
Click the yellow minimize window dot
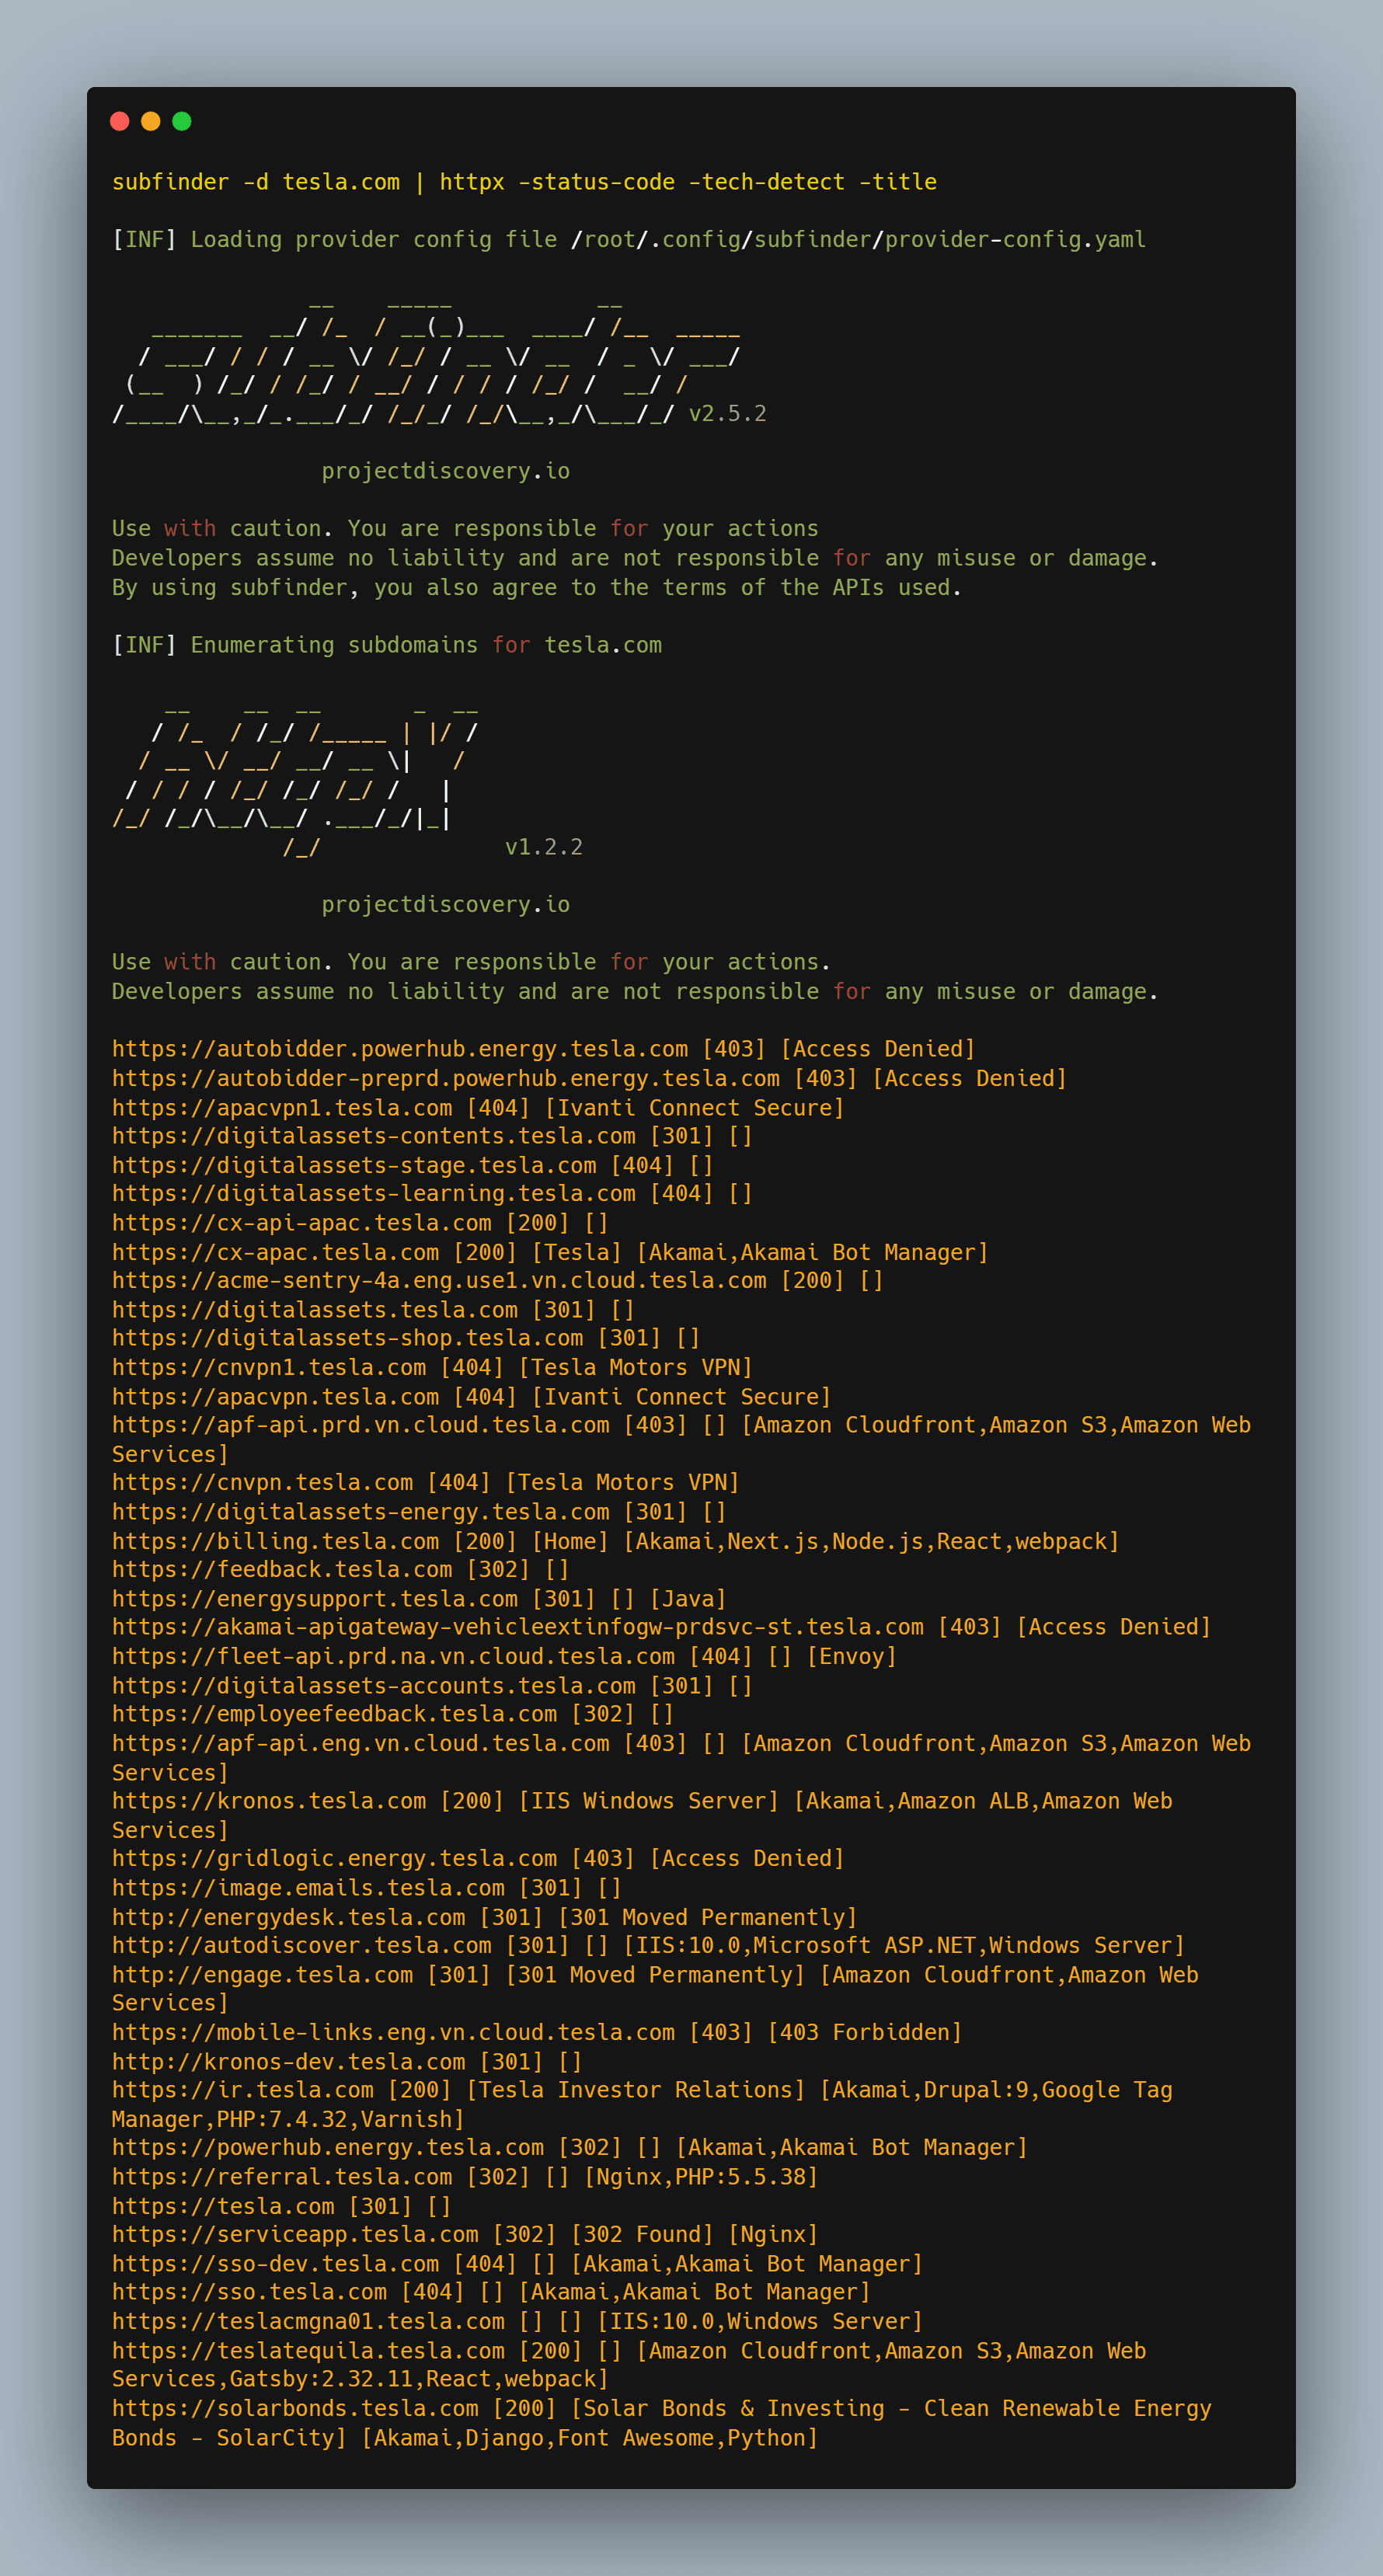(x=151, y=121)
